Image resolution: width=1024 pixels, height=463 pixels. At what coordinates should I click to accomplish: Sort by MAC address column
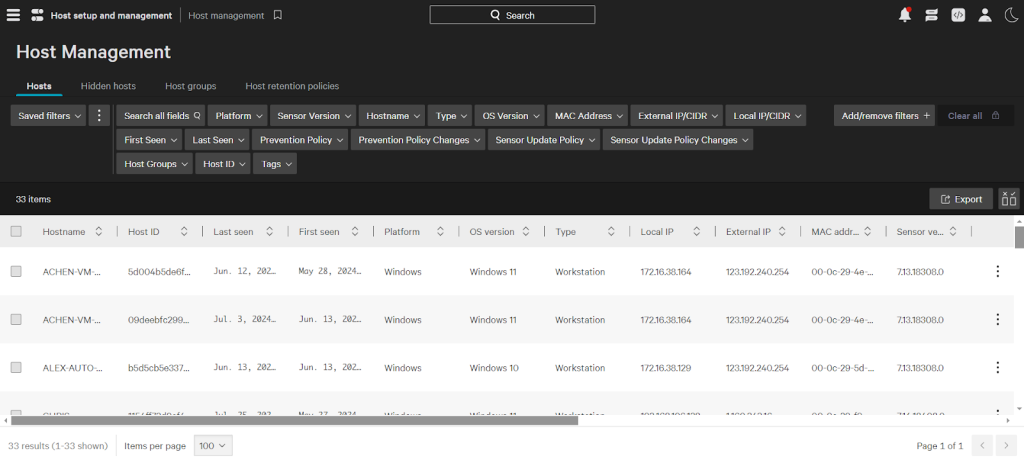tap(867, 231)
